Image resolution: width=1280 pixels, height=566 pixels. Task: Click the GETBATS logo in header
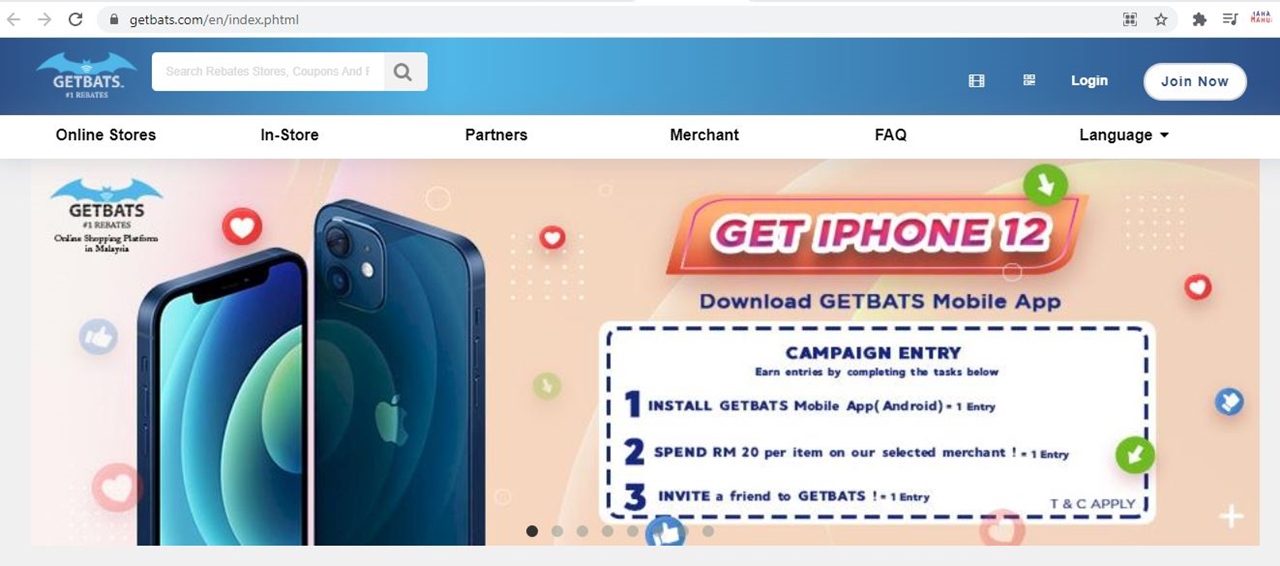(87, 75)
